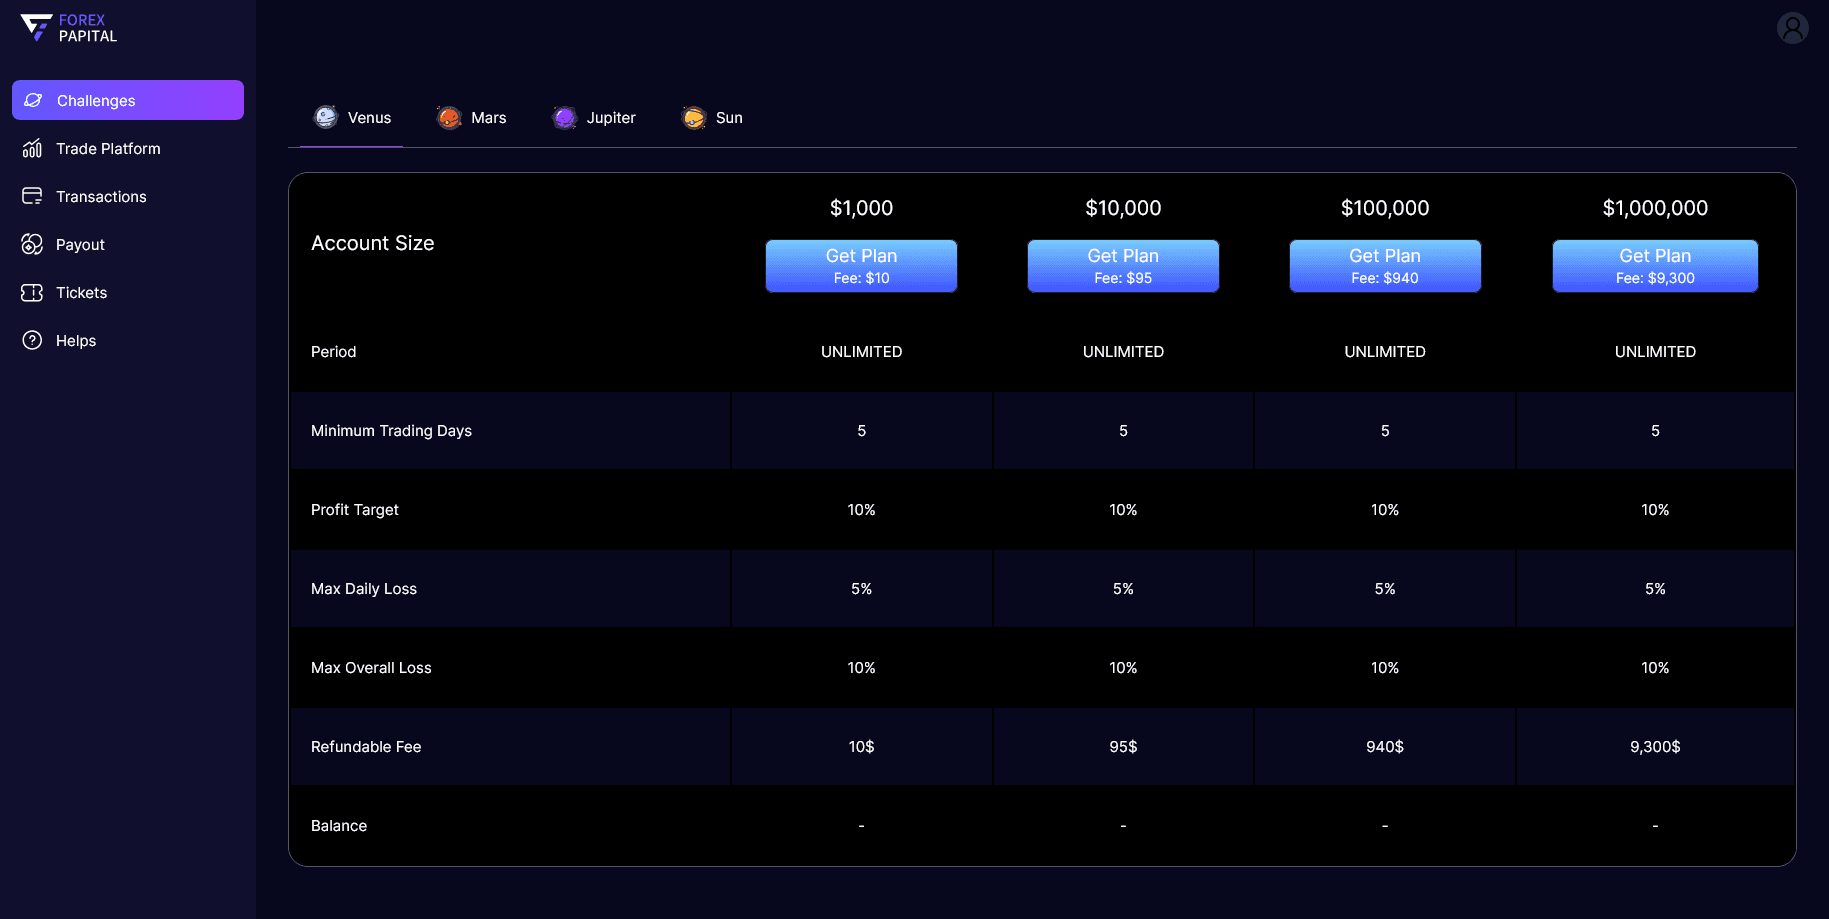Viewport: 1829px width, 919px height.
Task: Open the Helps section
Action: click(128, 340)
